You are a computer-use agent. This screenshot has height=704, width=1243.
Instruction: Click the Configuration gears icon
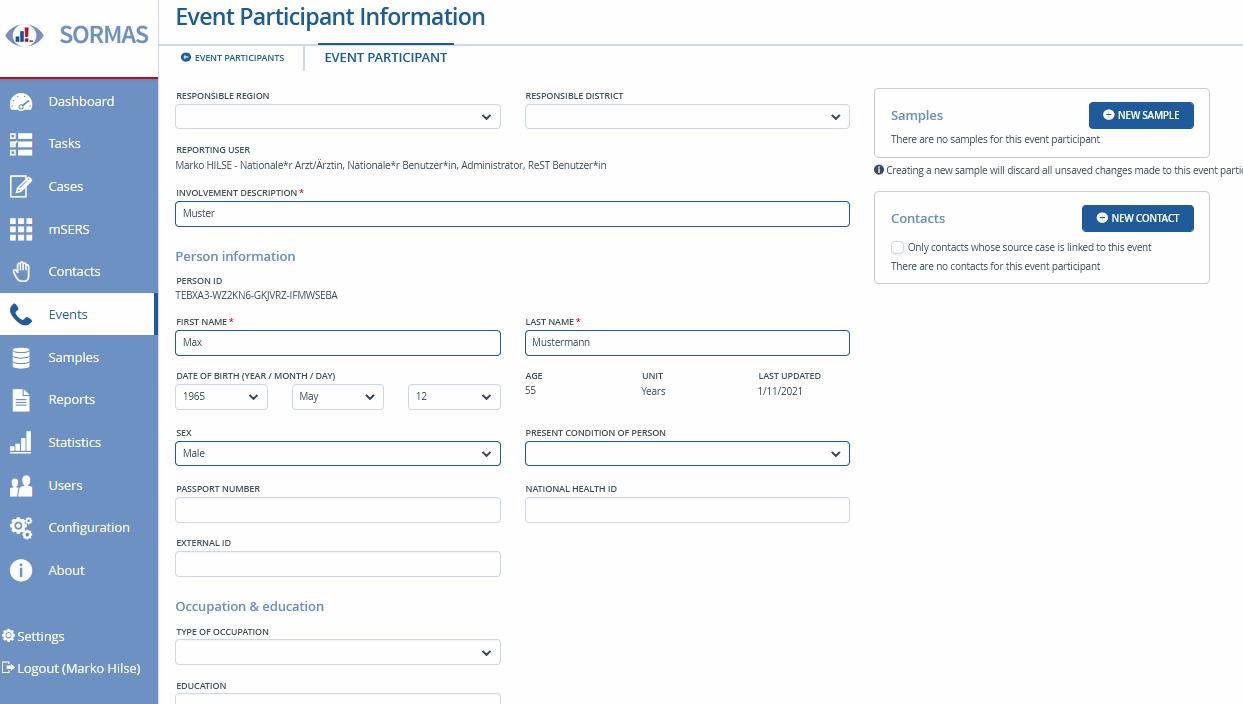point(21,527)
